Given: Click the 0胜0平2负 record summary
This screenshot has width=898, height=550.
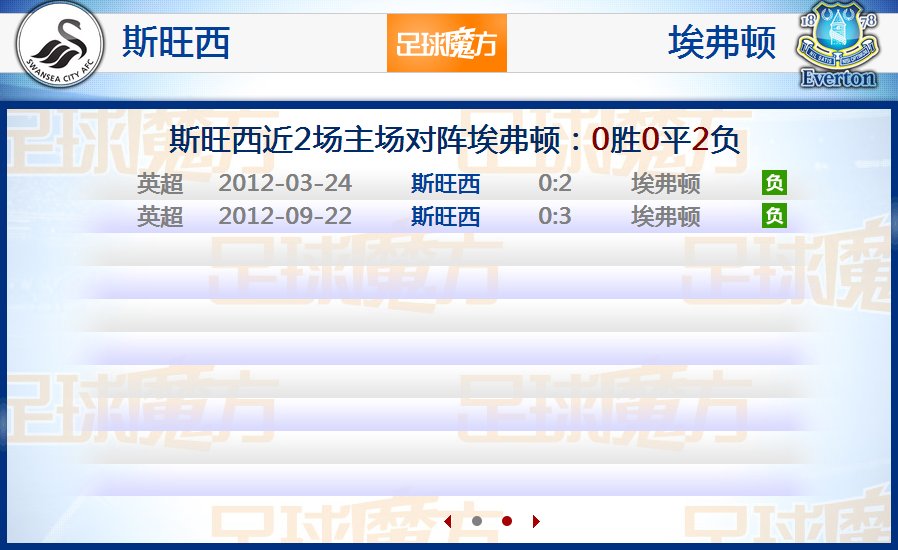Looking at the screenshot, I should [665, 140].
